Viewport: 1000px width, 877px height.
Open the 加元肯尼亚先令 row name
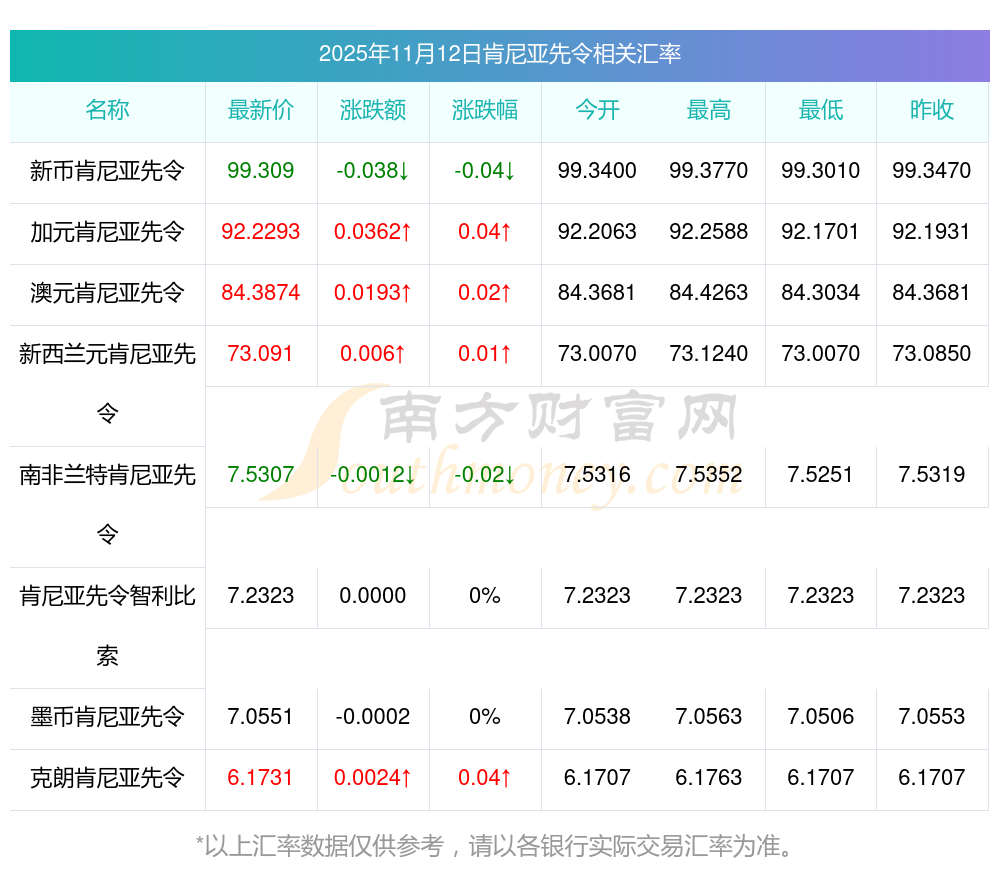coord(107,232)
